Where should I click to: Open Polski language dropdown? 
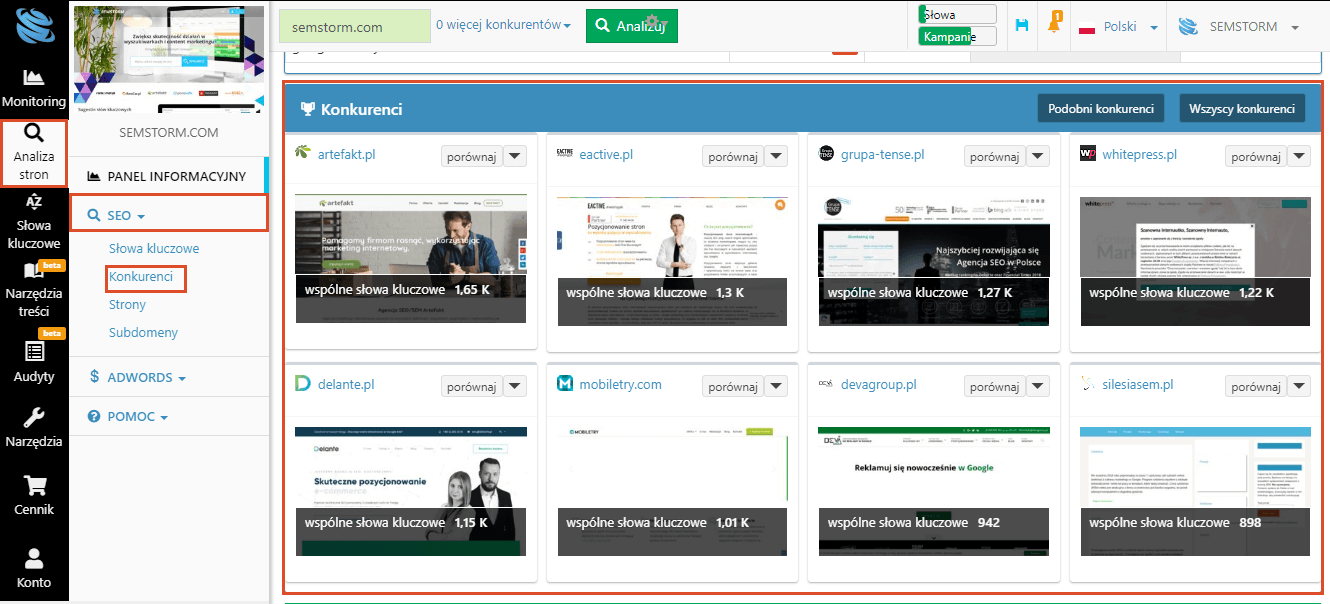1118,27
